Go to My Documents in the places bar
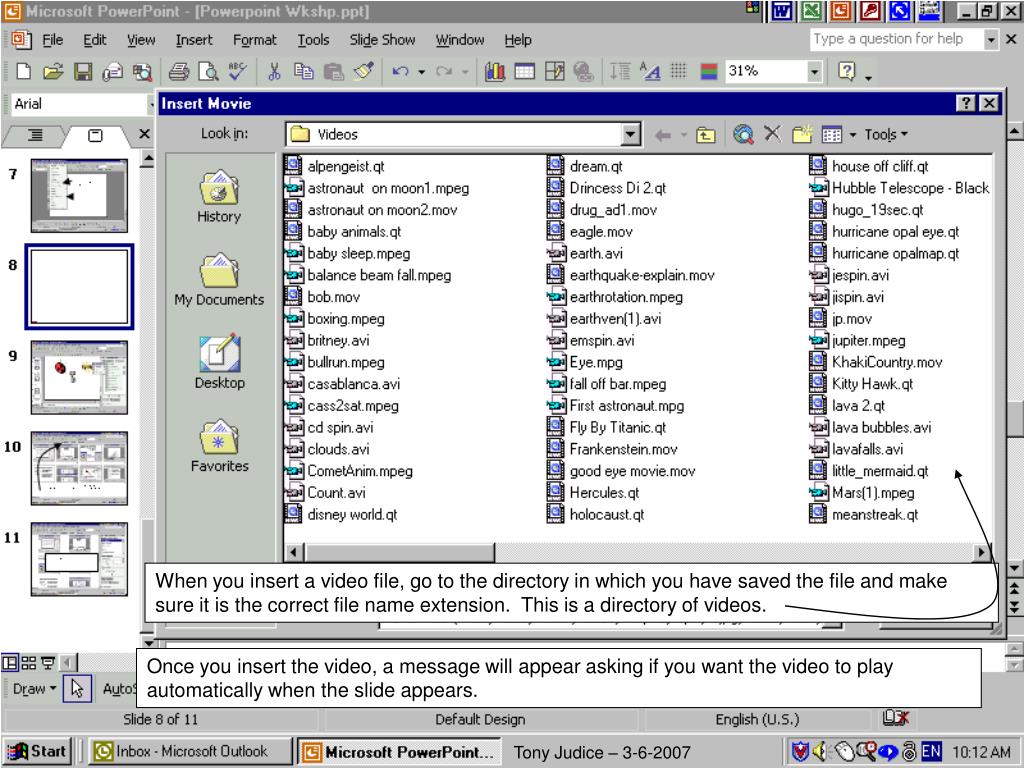The height and width of the screenshot is (768, 1024). click(219, 280)
